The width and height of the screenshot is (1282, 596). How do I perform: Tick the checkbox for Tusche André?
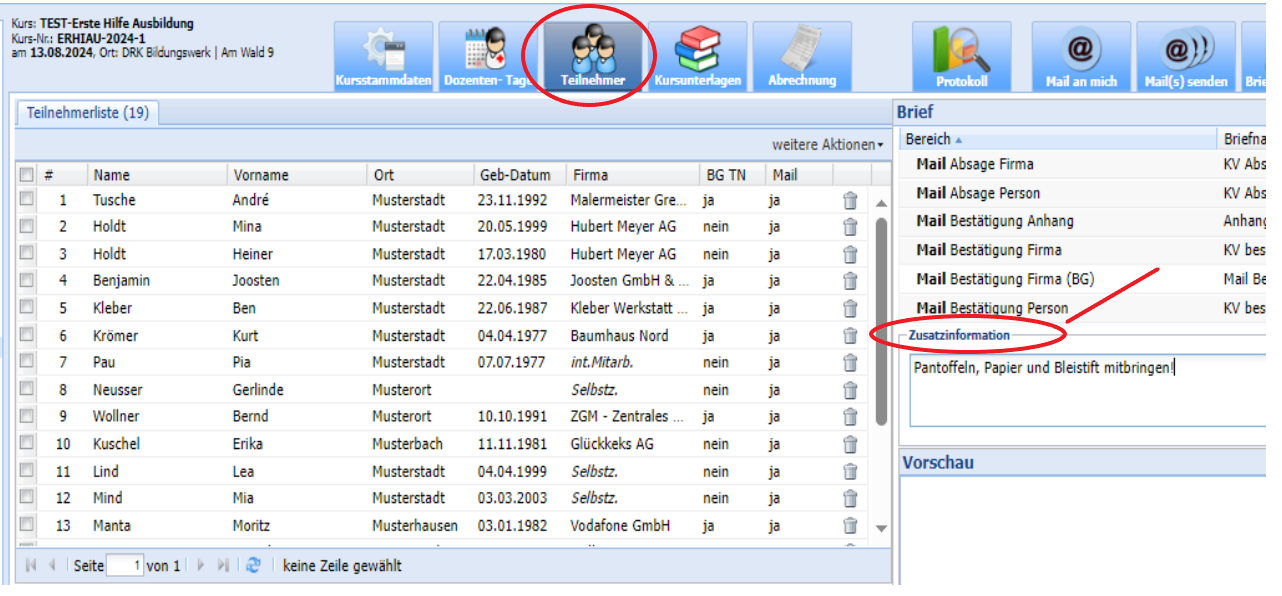point(26,200)
